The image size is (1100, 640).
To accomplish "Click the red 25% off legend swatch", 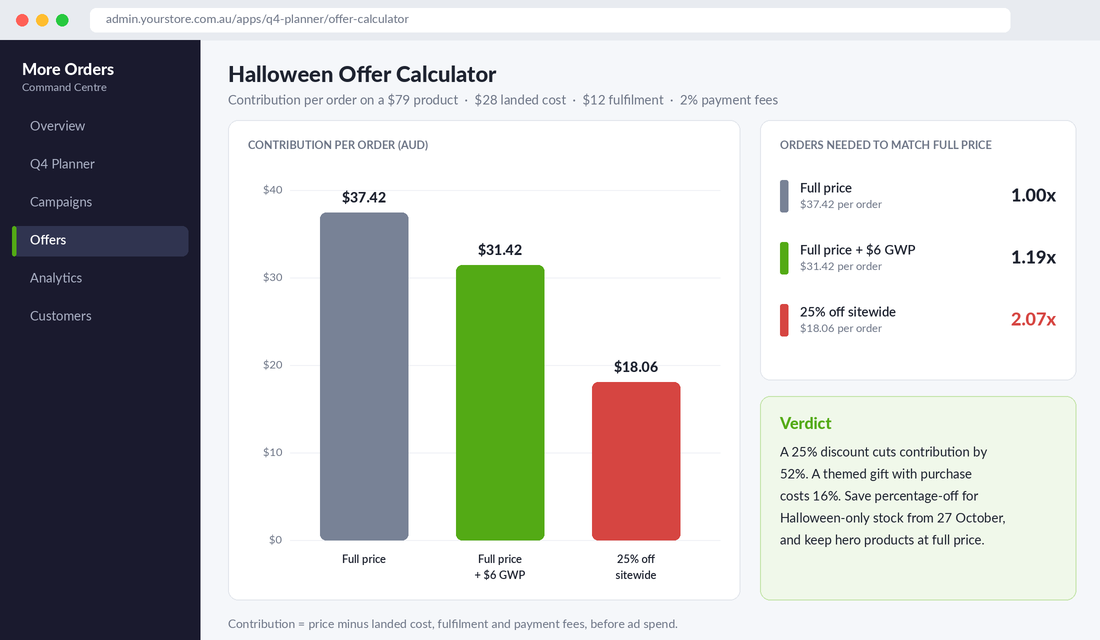I will tap(784, 320).
